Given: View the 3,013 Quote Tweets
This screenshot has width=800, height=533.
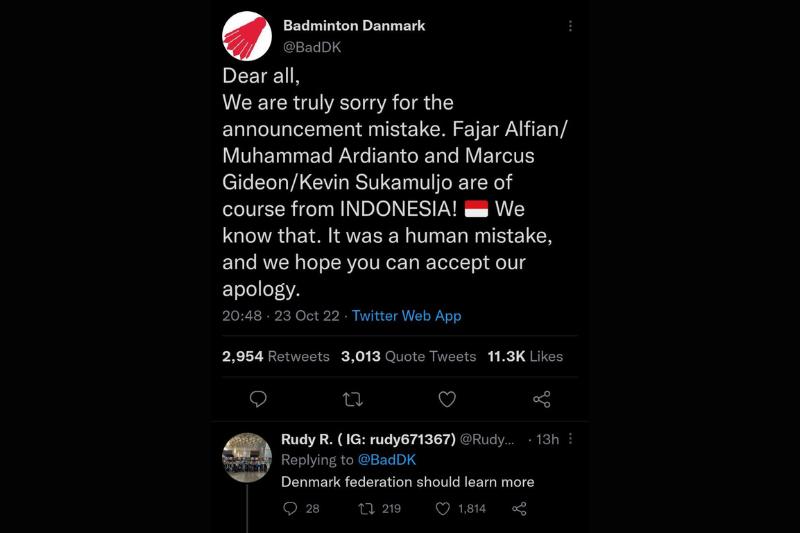Looking at the screenshot, I should point(408,356).
